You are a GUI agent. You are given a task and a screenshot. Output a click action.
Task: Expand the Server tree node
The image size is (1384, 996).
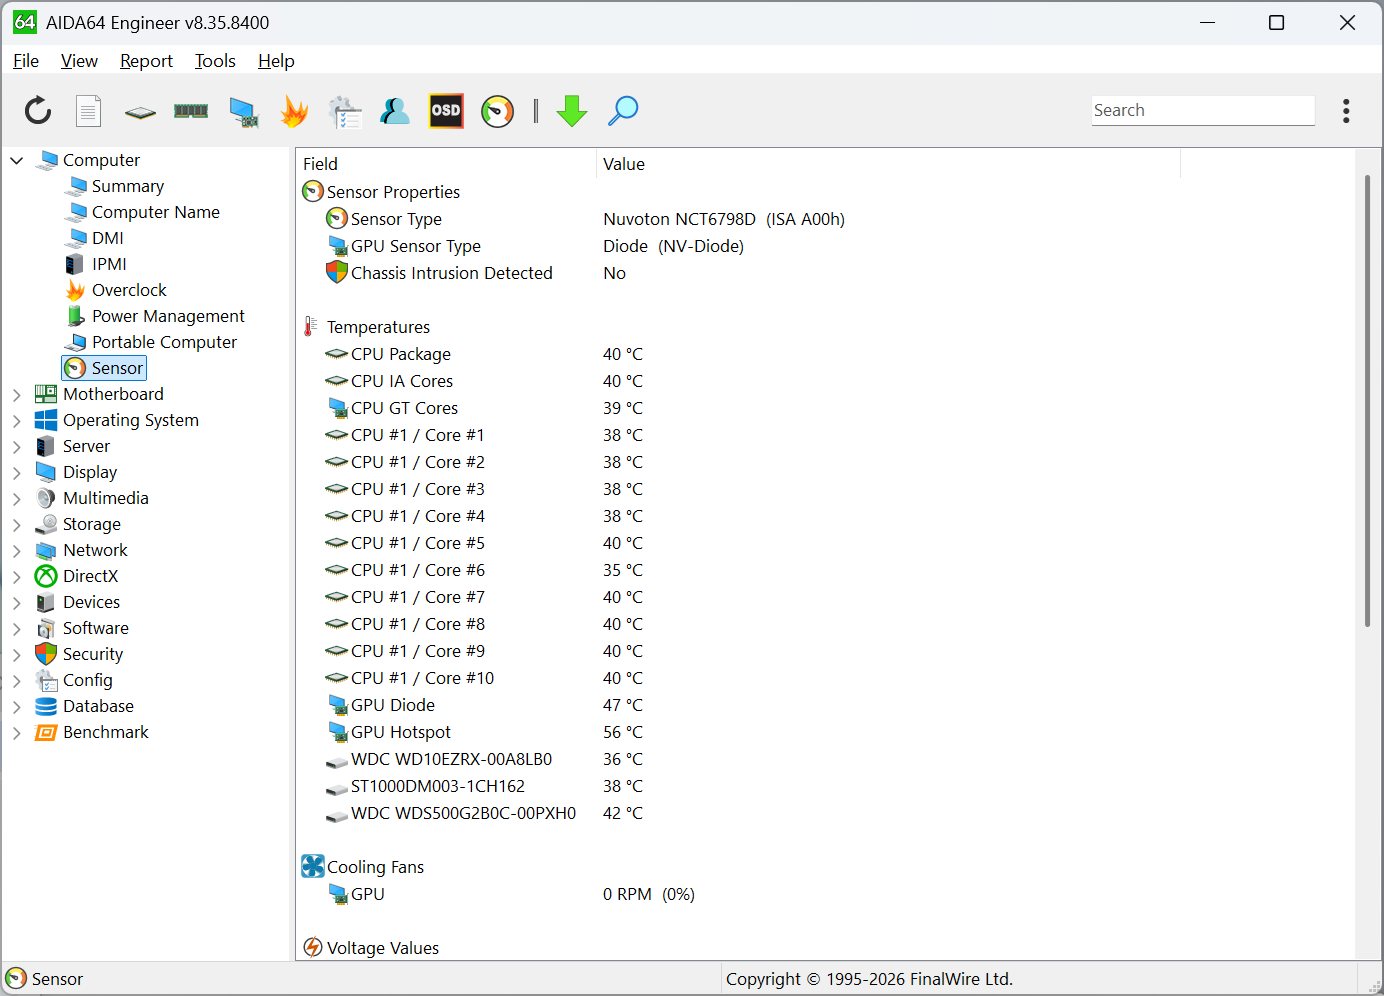coord(16,447)
